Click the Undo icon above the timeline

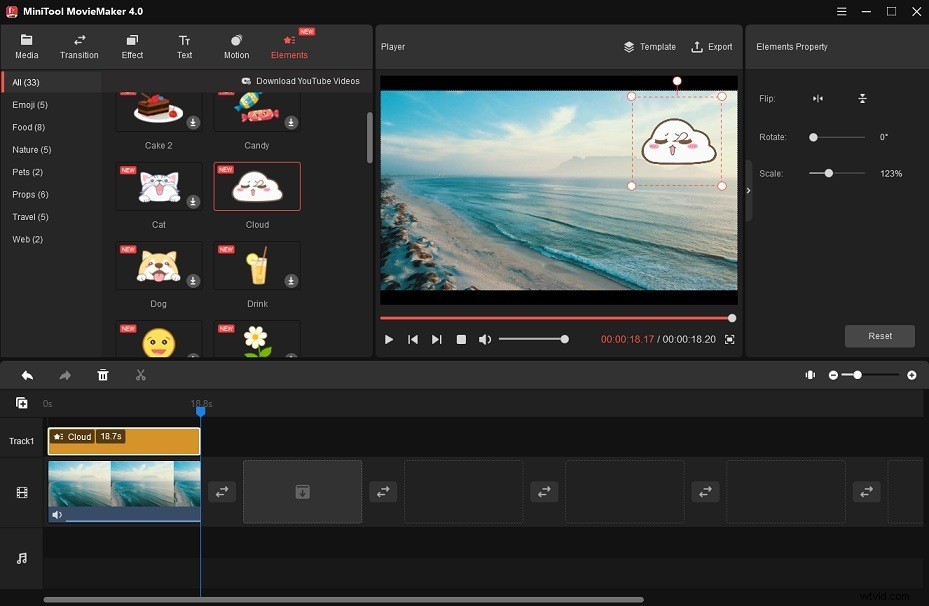click(27, 375)
